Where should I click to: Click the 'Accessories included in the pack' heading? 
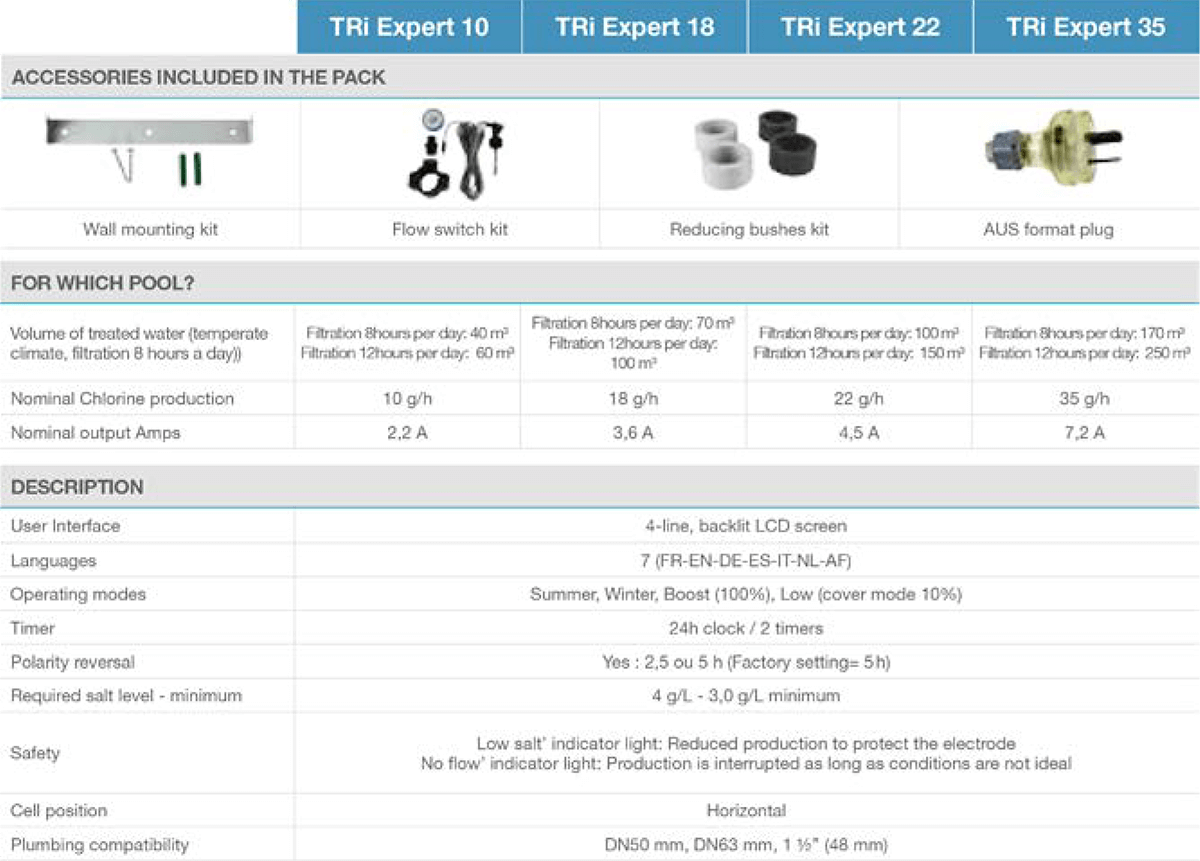coord(198,78)
